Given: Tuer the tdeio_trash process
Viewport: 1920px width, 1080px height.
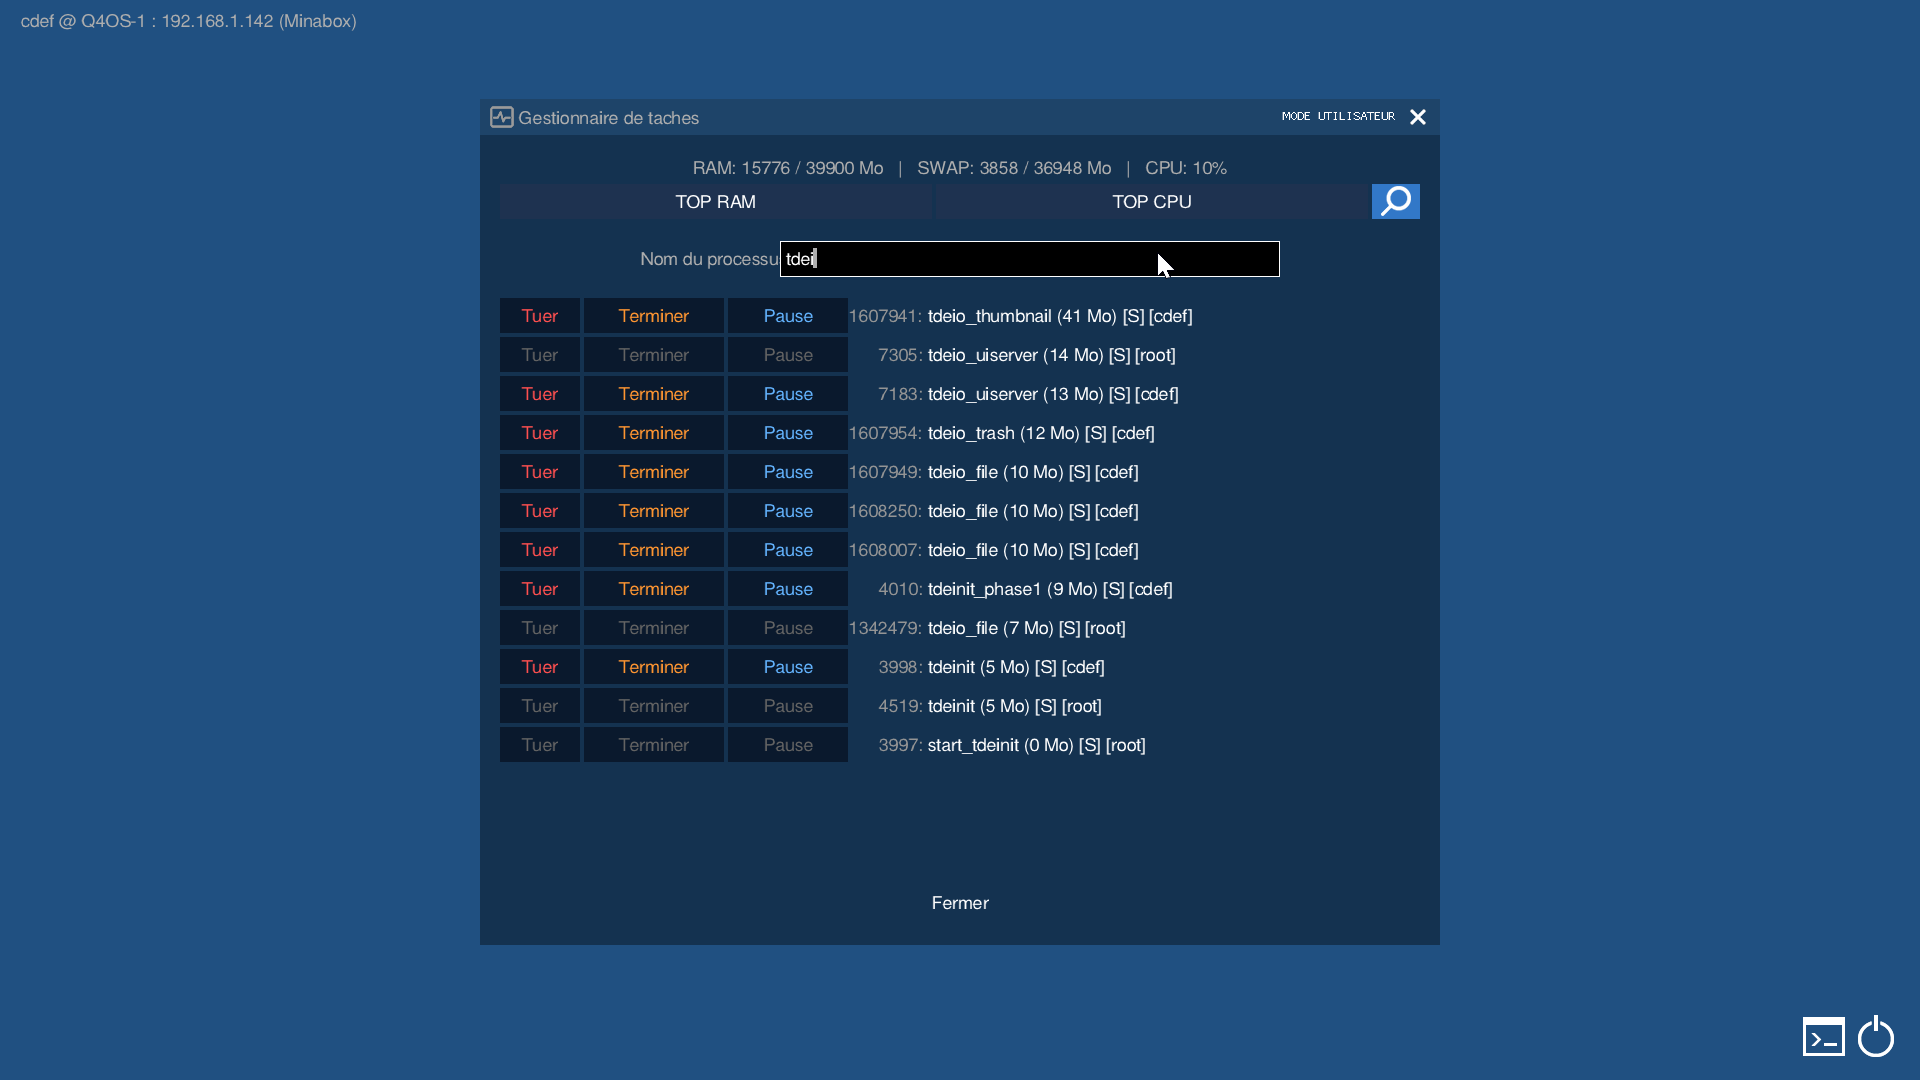Looking at the screenshot, I should coord(540,433).
